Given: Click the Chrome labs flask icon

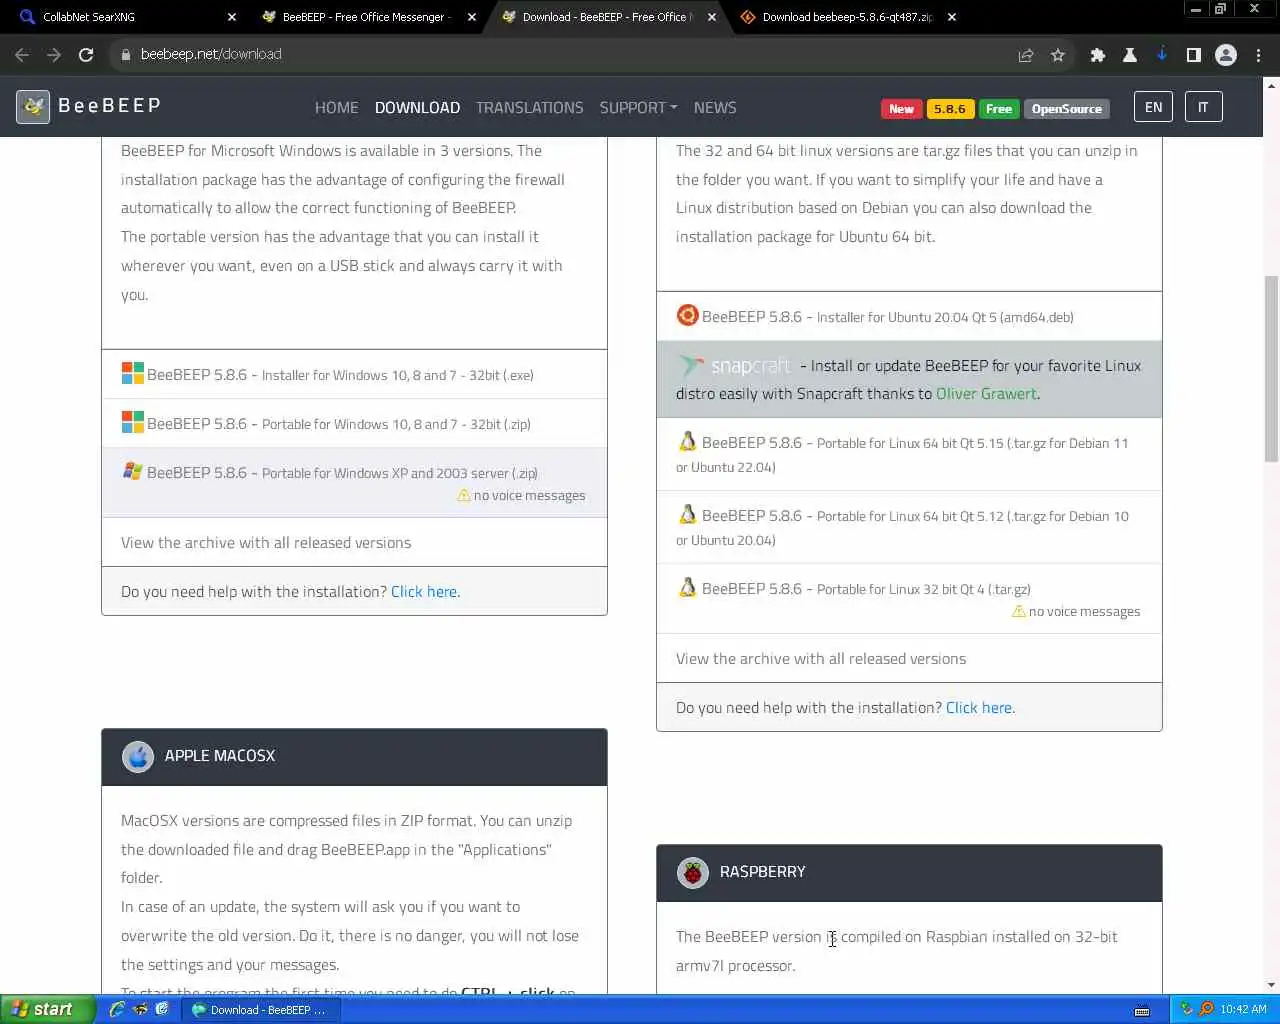Looking at the screenshot, I should (x=1130, y=55).
